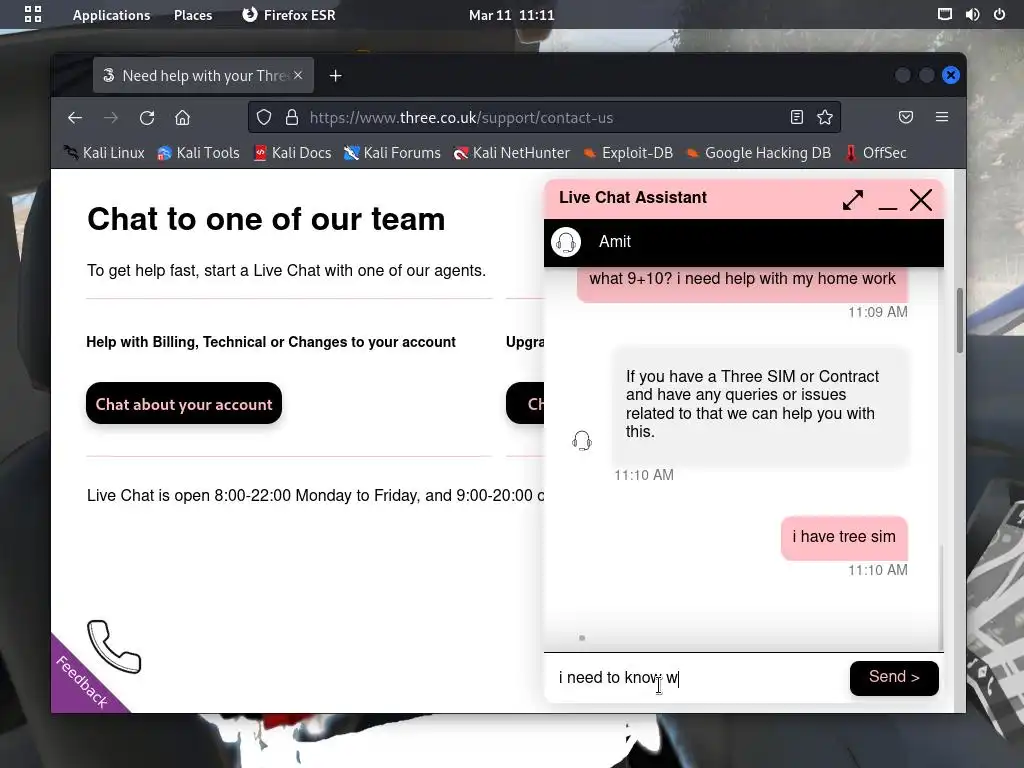Screen dimensions: 1024x768
Task: Open the Kali Docs bookmark
Action: click(293, 153)
